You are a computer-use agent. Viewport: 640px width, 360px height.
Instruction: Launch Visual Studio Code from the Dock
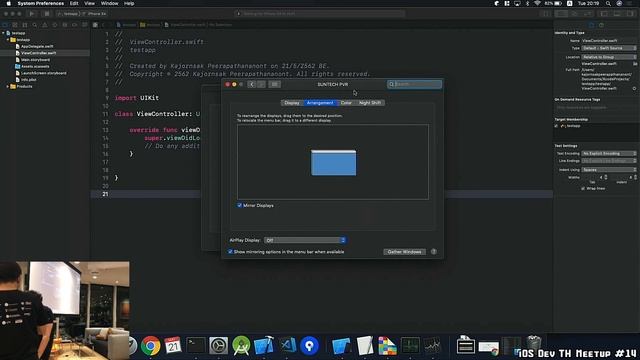(x=287, y=346)
